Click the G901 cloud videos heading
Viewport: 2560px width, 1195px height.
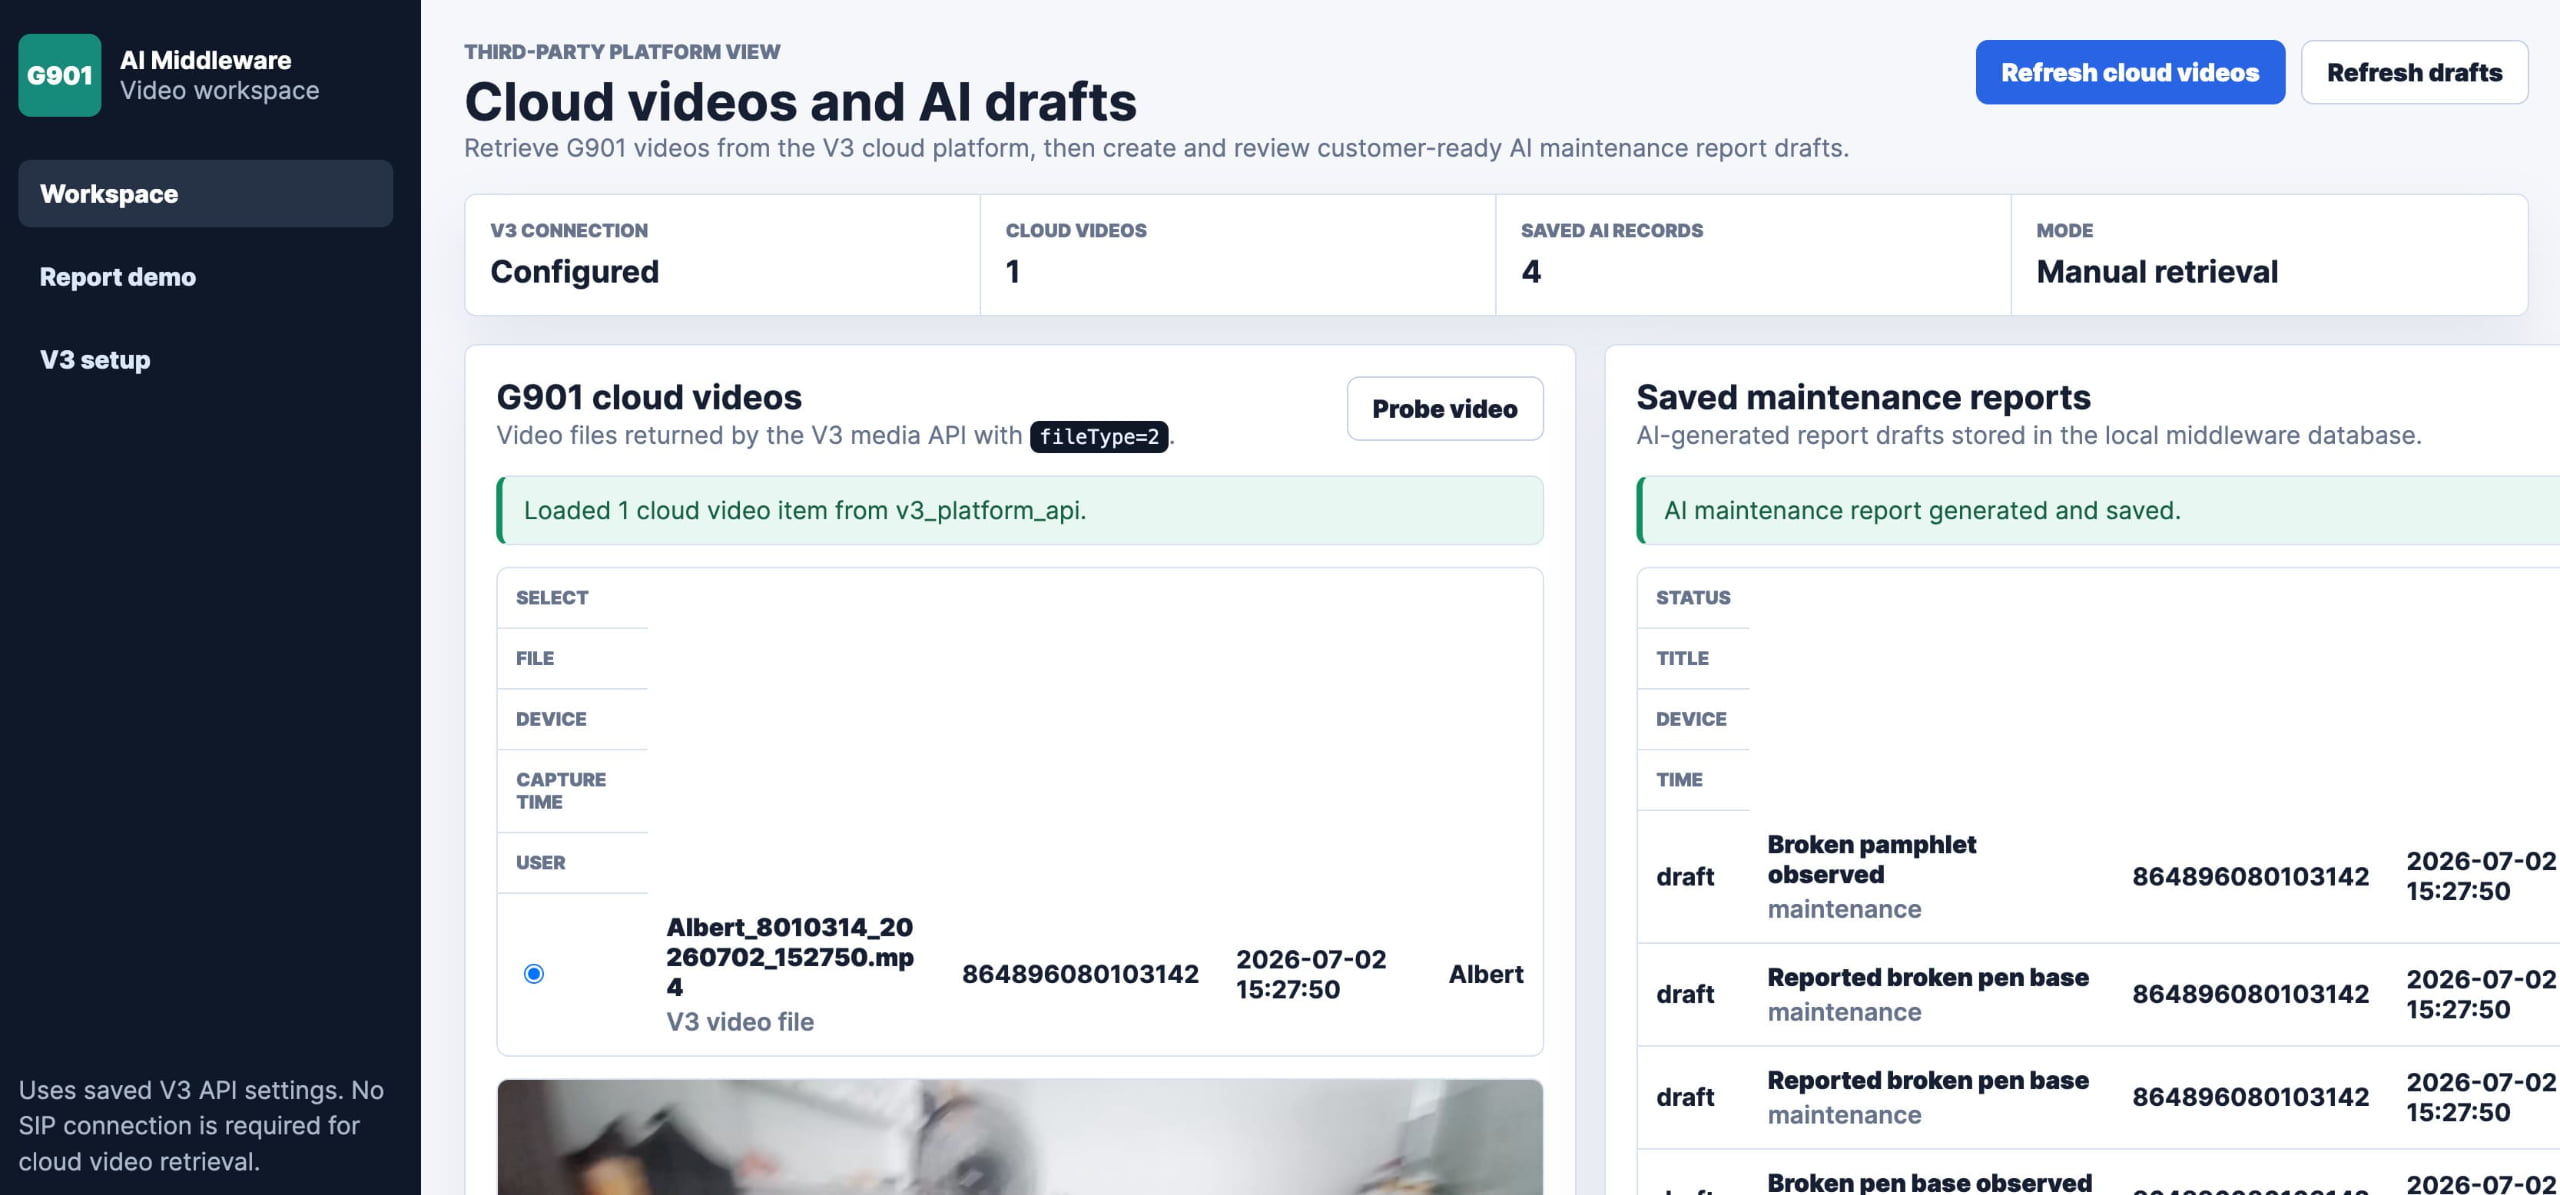[x=649, y=397]
